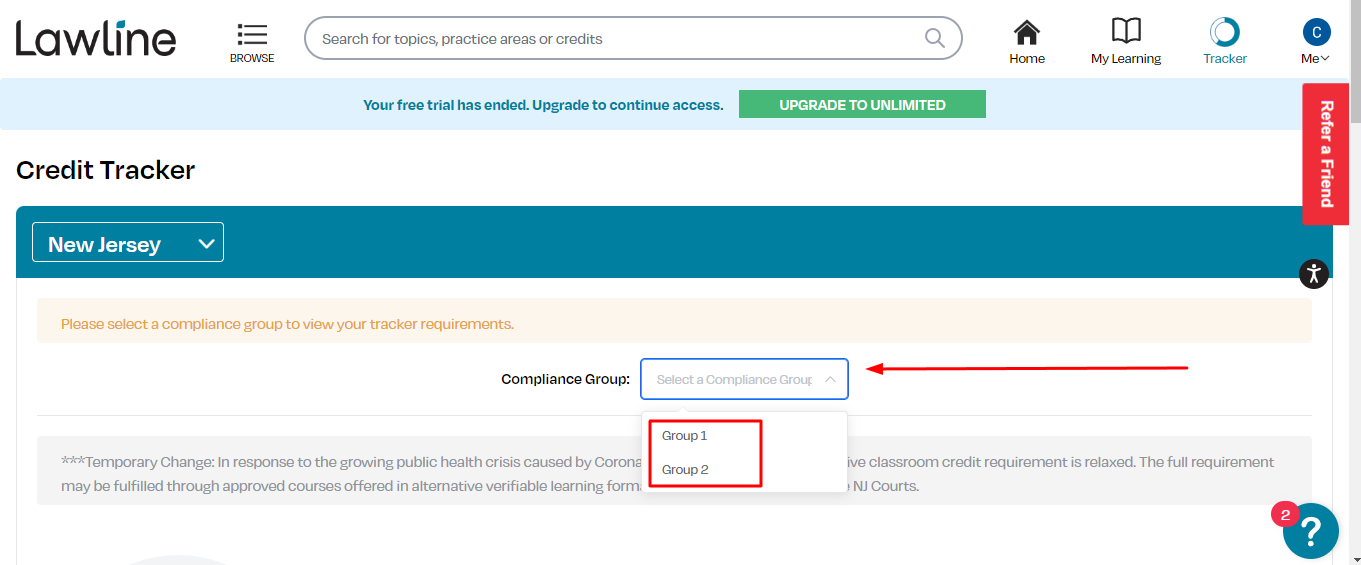This screenshot has width=1361, height=565.
Task: Click the user avatar with letter C
Action: tap(1316, 32)
